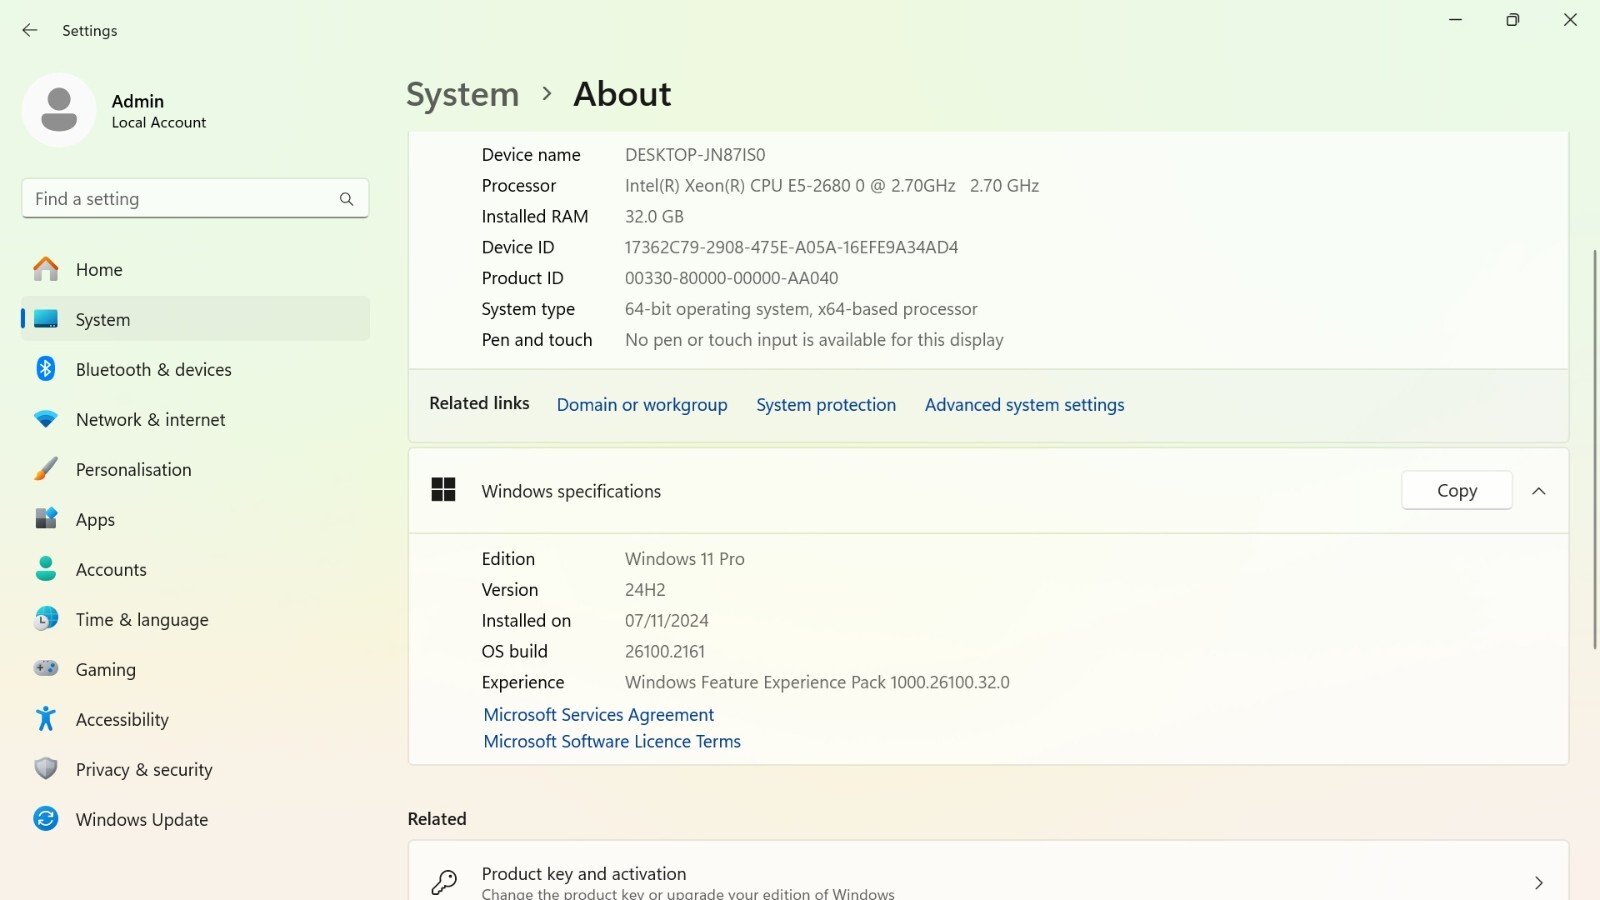
Task: Click the key icon for Product key and activation
Action: tap(443, 882)
